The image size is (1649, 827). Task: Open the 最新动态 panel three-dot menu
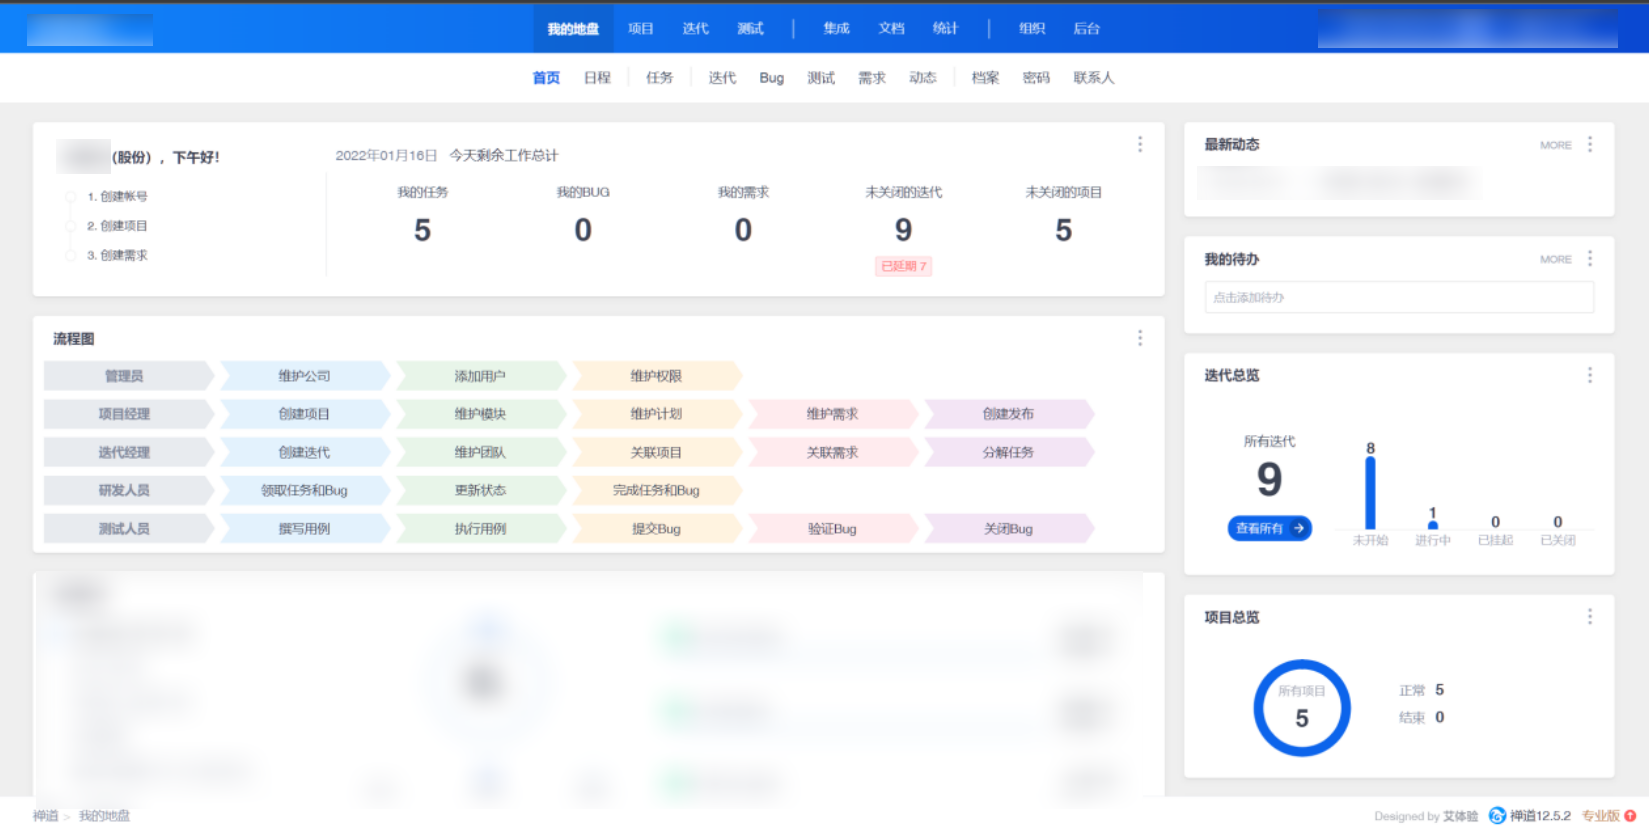click(x=1589, y=144)
